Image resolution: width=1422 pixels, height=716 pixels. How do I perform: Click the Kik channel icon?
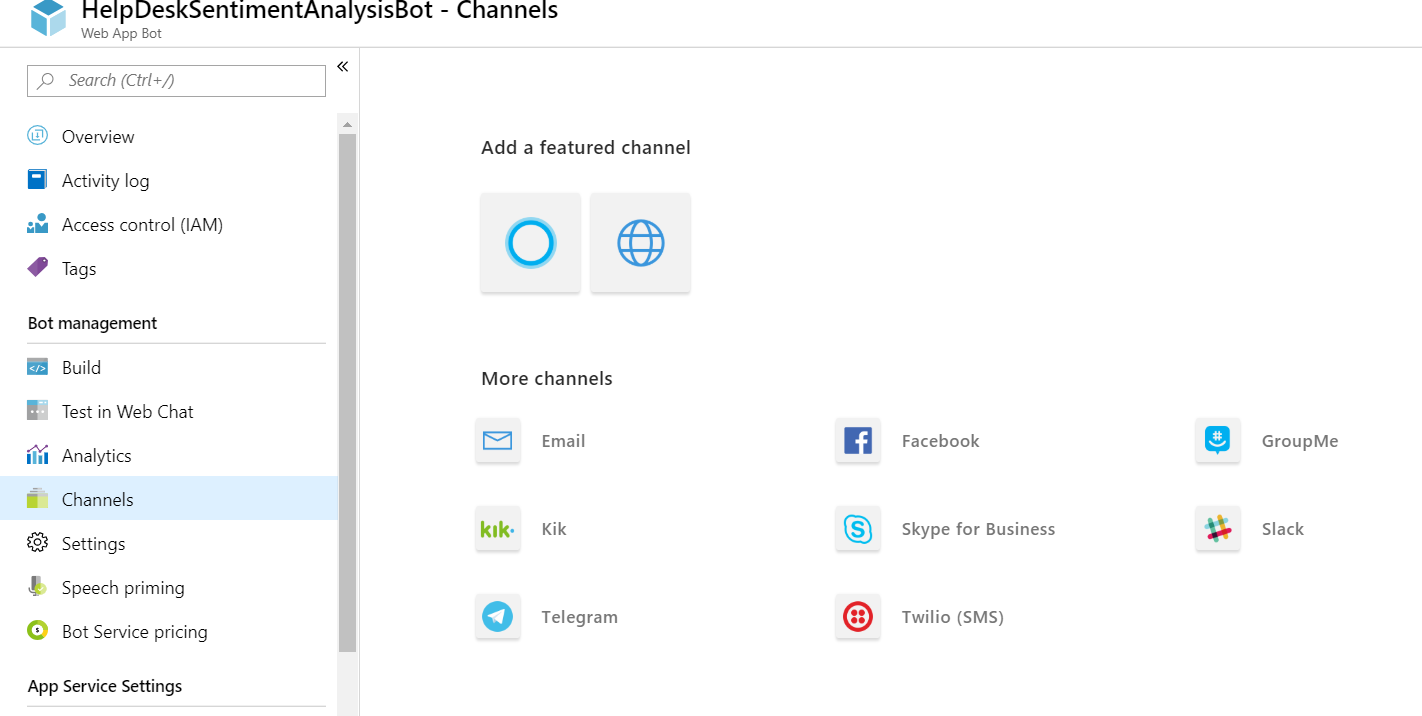pos(498,529)
